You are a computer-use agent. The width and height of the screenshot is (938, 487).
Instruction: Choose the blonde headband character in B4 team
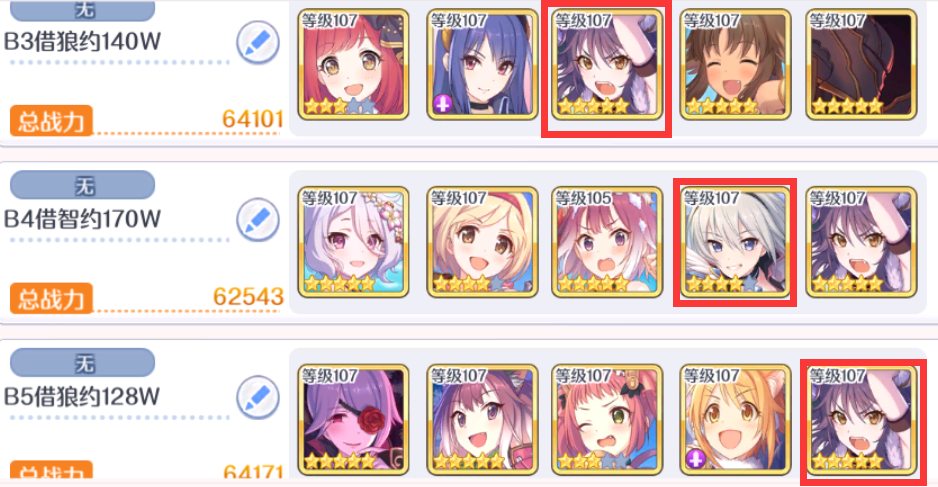(482, 242)
